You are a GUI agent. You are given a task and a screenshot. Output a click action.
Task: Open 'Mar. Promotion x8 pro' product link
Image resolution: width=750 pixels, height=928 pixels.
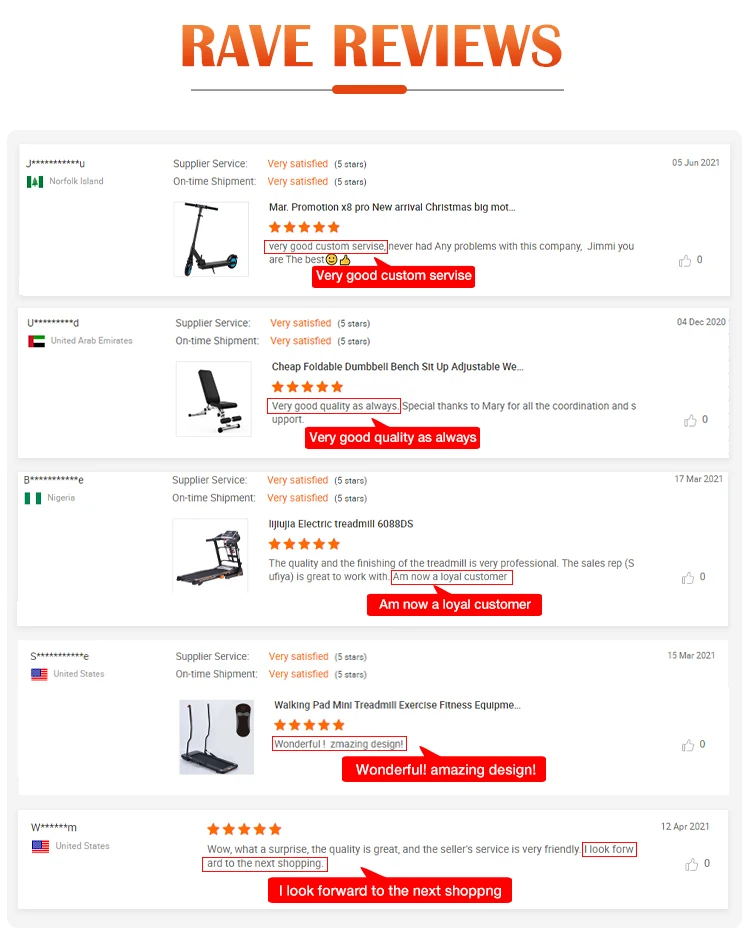(x=392, y=208)
